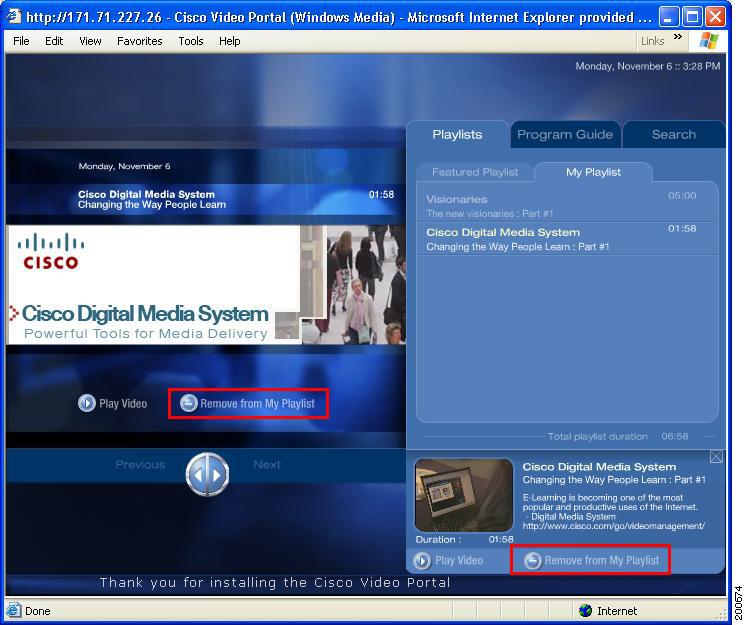Select the Featured Playlist sub-tab
The image size is (745, 625).
(475, 172)
